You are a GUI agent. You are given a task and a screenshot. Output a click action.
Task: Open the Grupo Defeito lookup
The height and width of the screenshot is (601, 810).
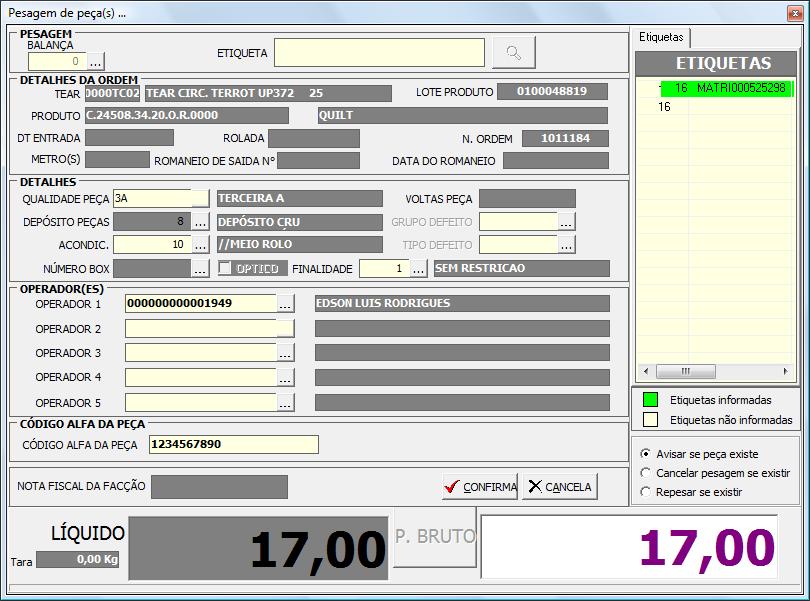click(x=567, y=222)
